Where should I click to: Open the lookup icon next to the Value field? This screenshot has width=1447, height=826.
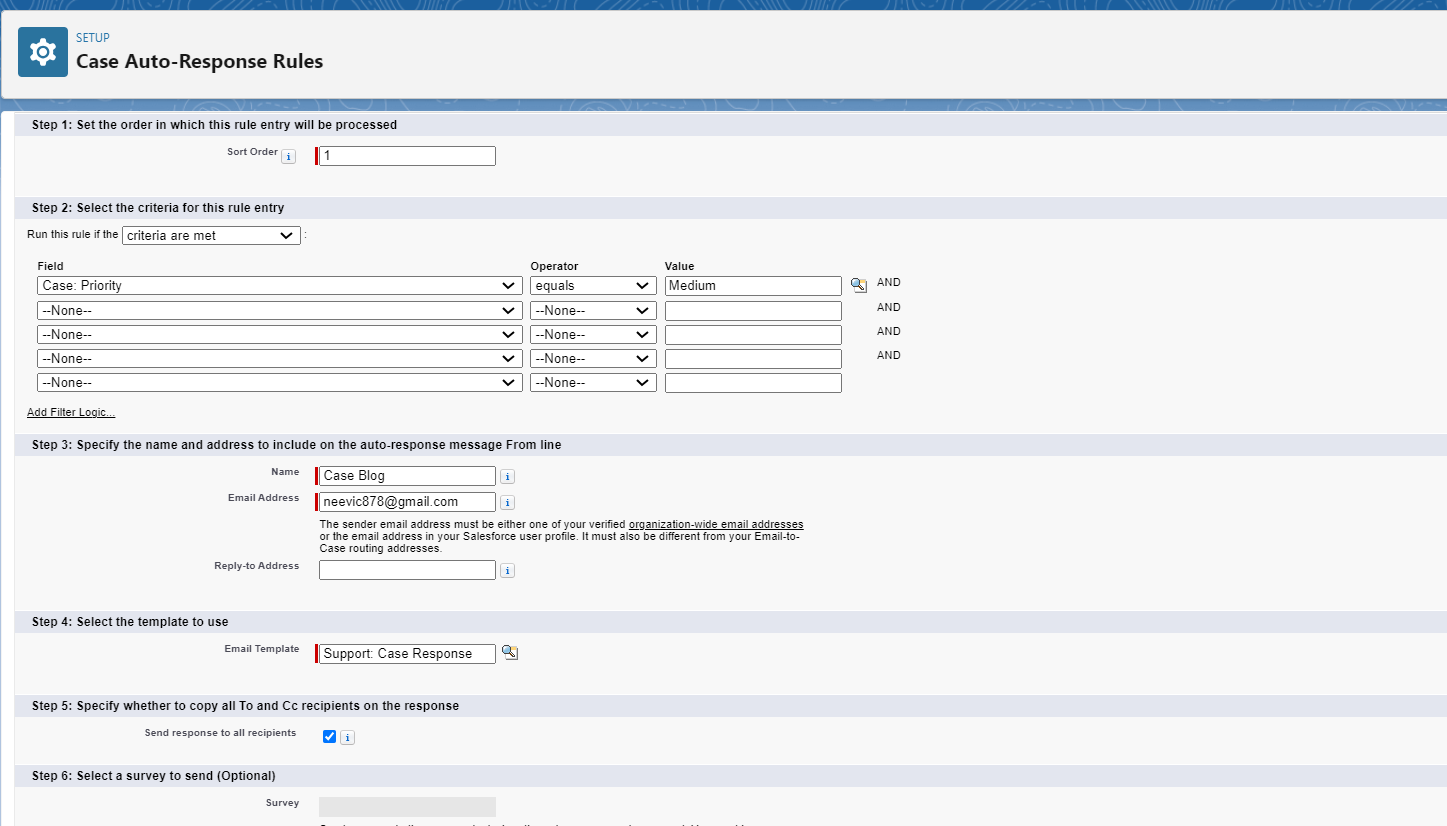(x=857, y=285)
